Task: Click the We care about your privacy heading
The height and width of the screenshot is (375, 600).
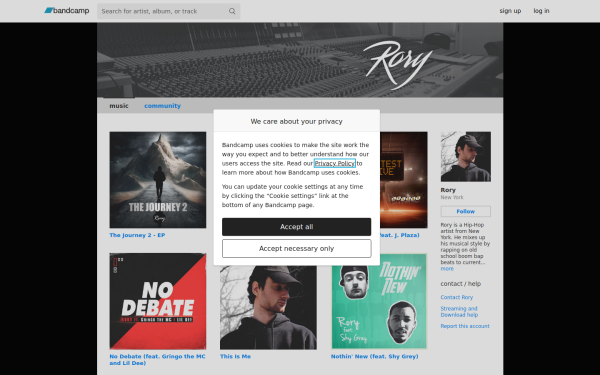Action: click(297, 121)
